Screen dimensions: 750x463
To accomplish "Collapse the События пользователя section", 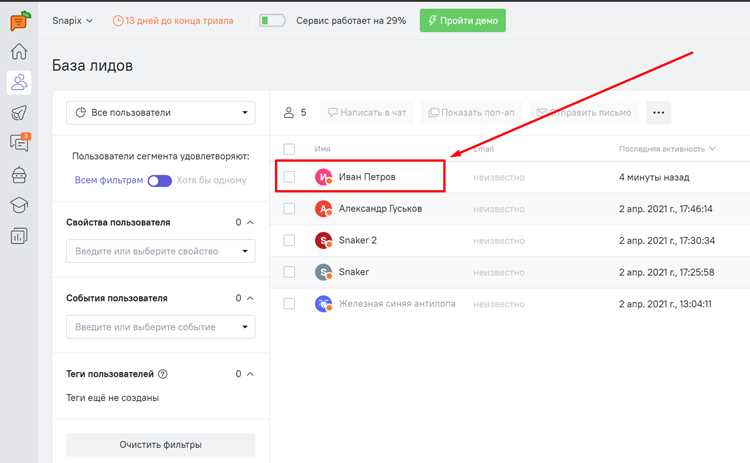I will (x=250, y=298).
